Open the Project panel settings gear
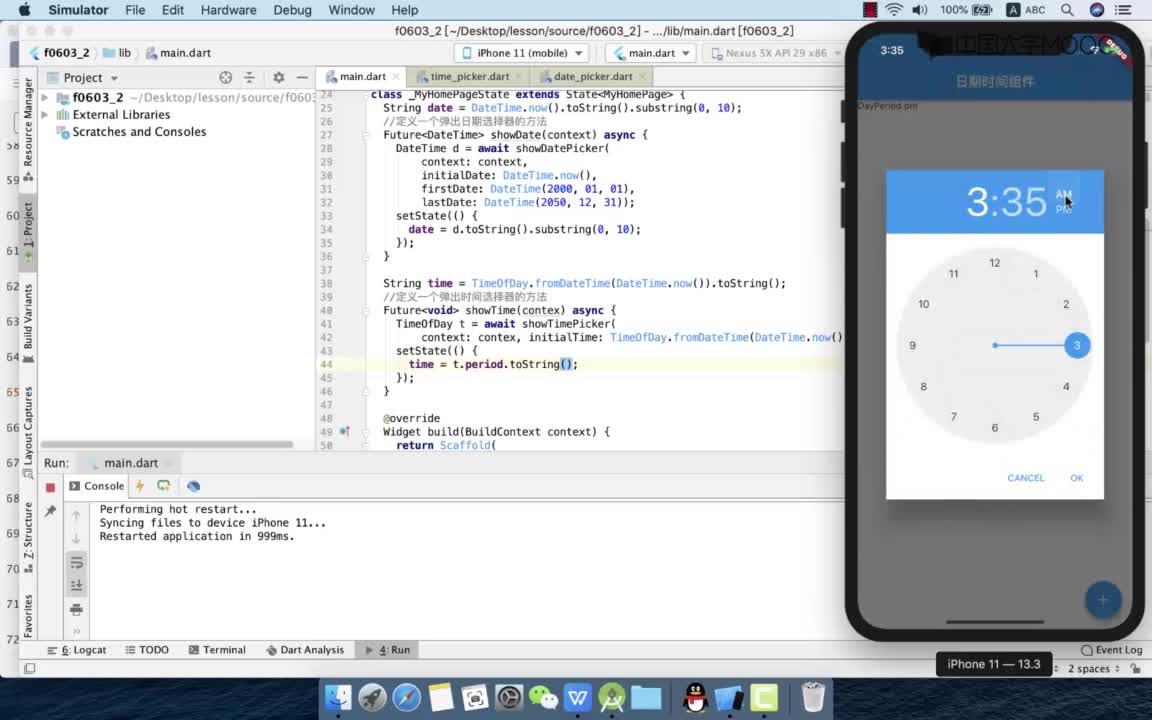This screenshot has width=1152, height=720. click(278, 77)
